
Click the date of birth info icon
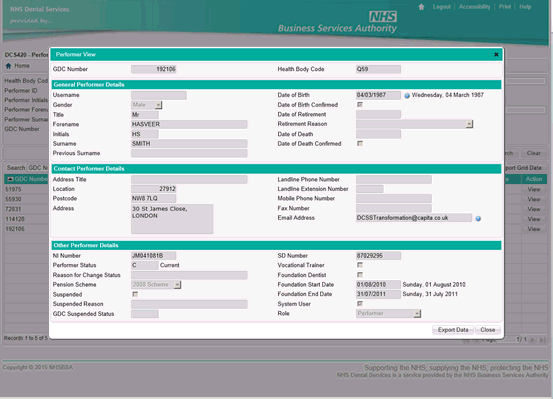[x=407, y=96]
